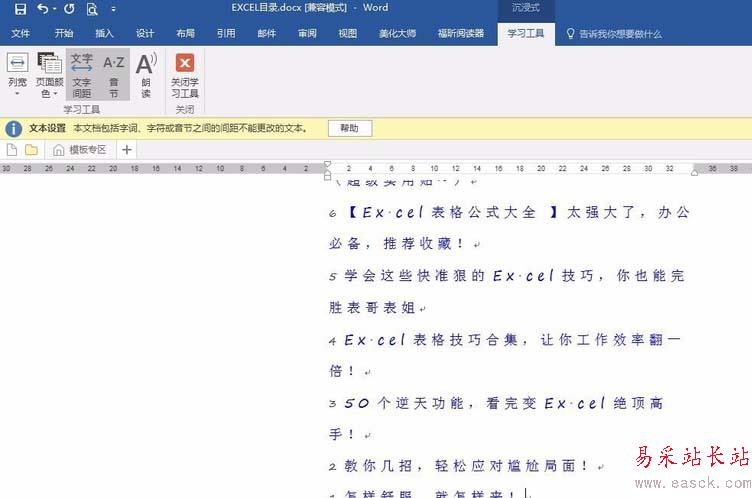Toggle 音节 syllables display

point(114,74)
